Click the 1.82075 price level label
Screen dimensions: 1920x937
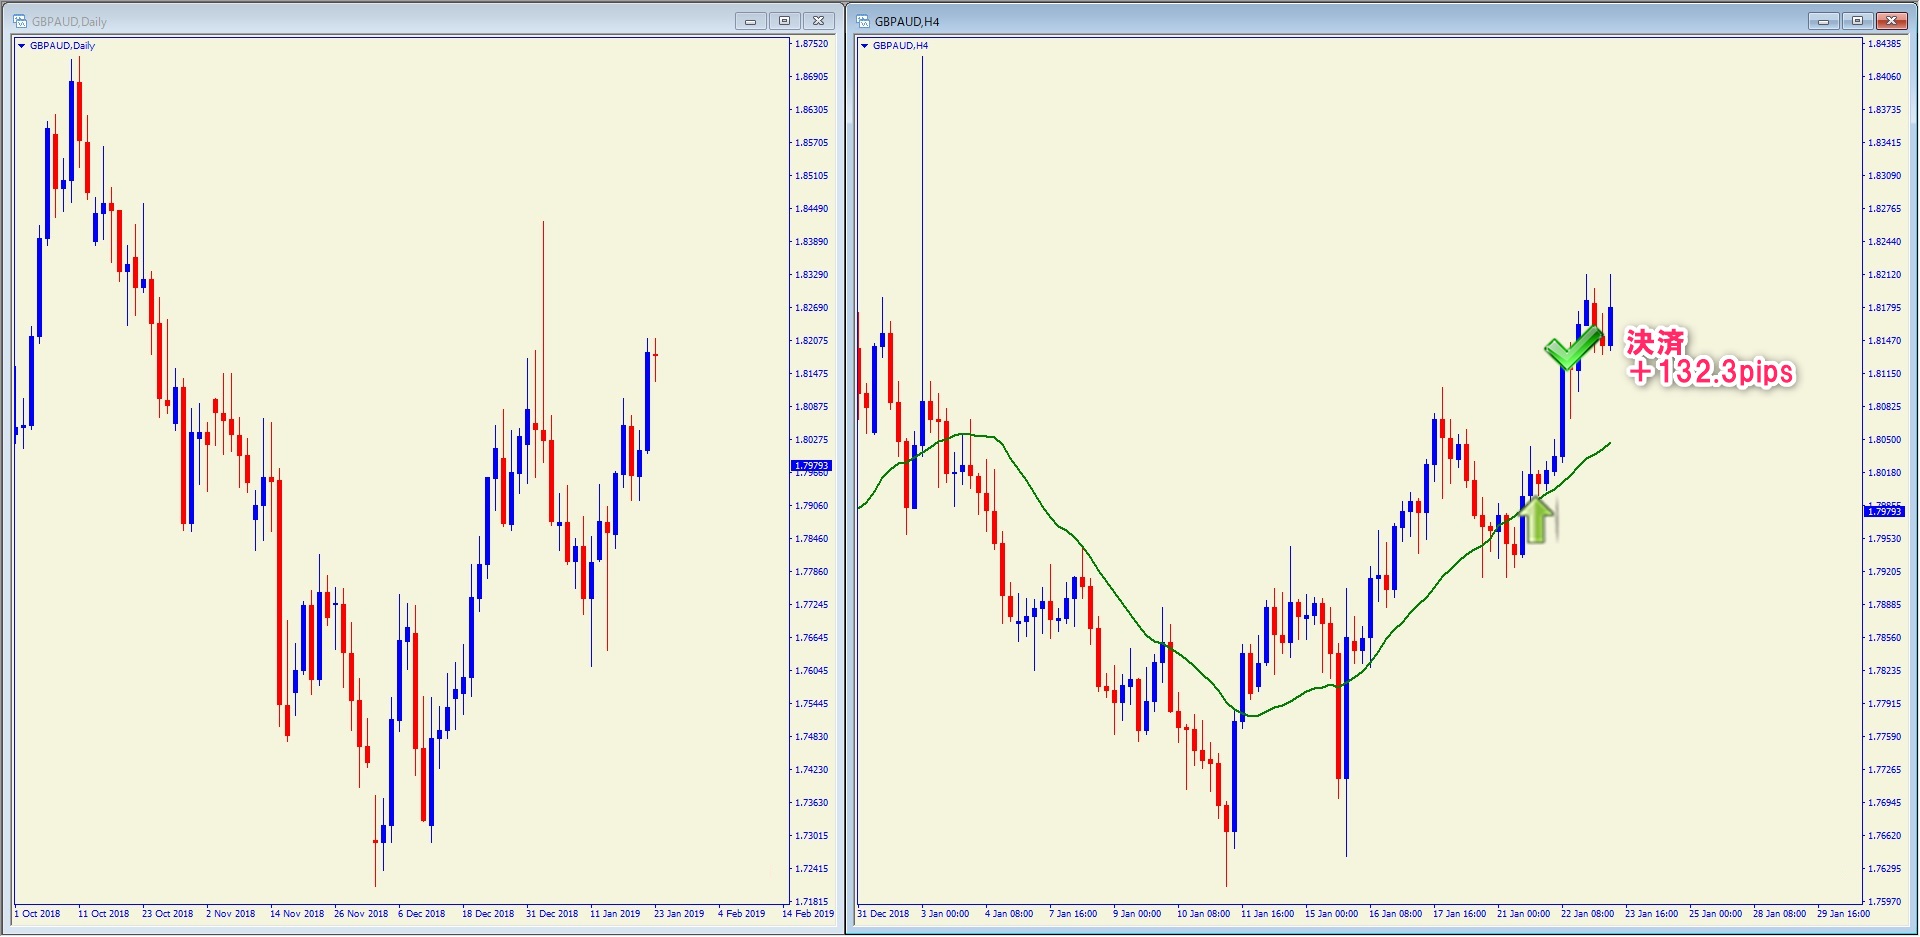(812, 341)
